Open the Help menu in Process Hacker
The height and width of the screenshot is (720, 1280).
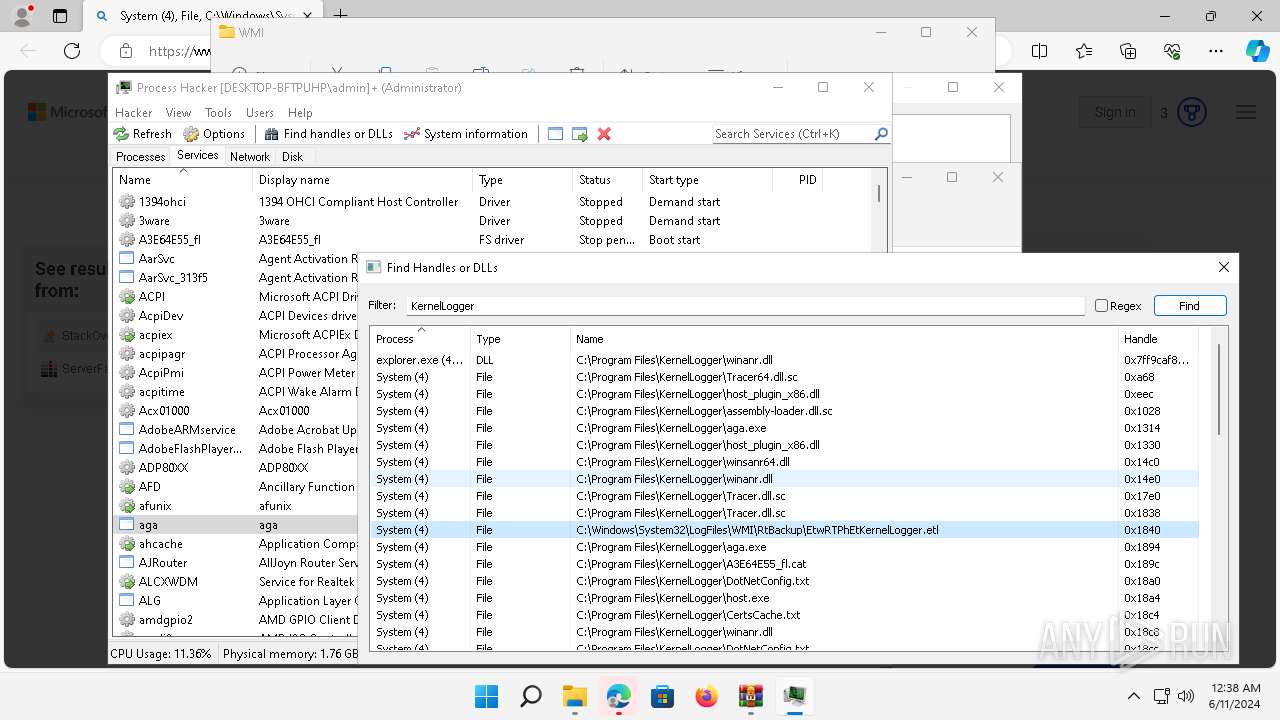click(x=300, y=113)
